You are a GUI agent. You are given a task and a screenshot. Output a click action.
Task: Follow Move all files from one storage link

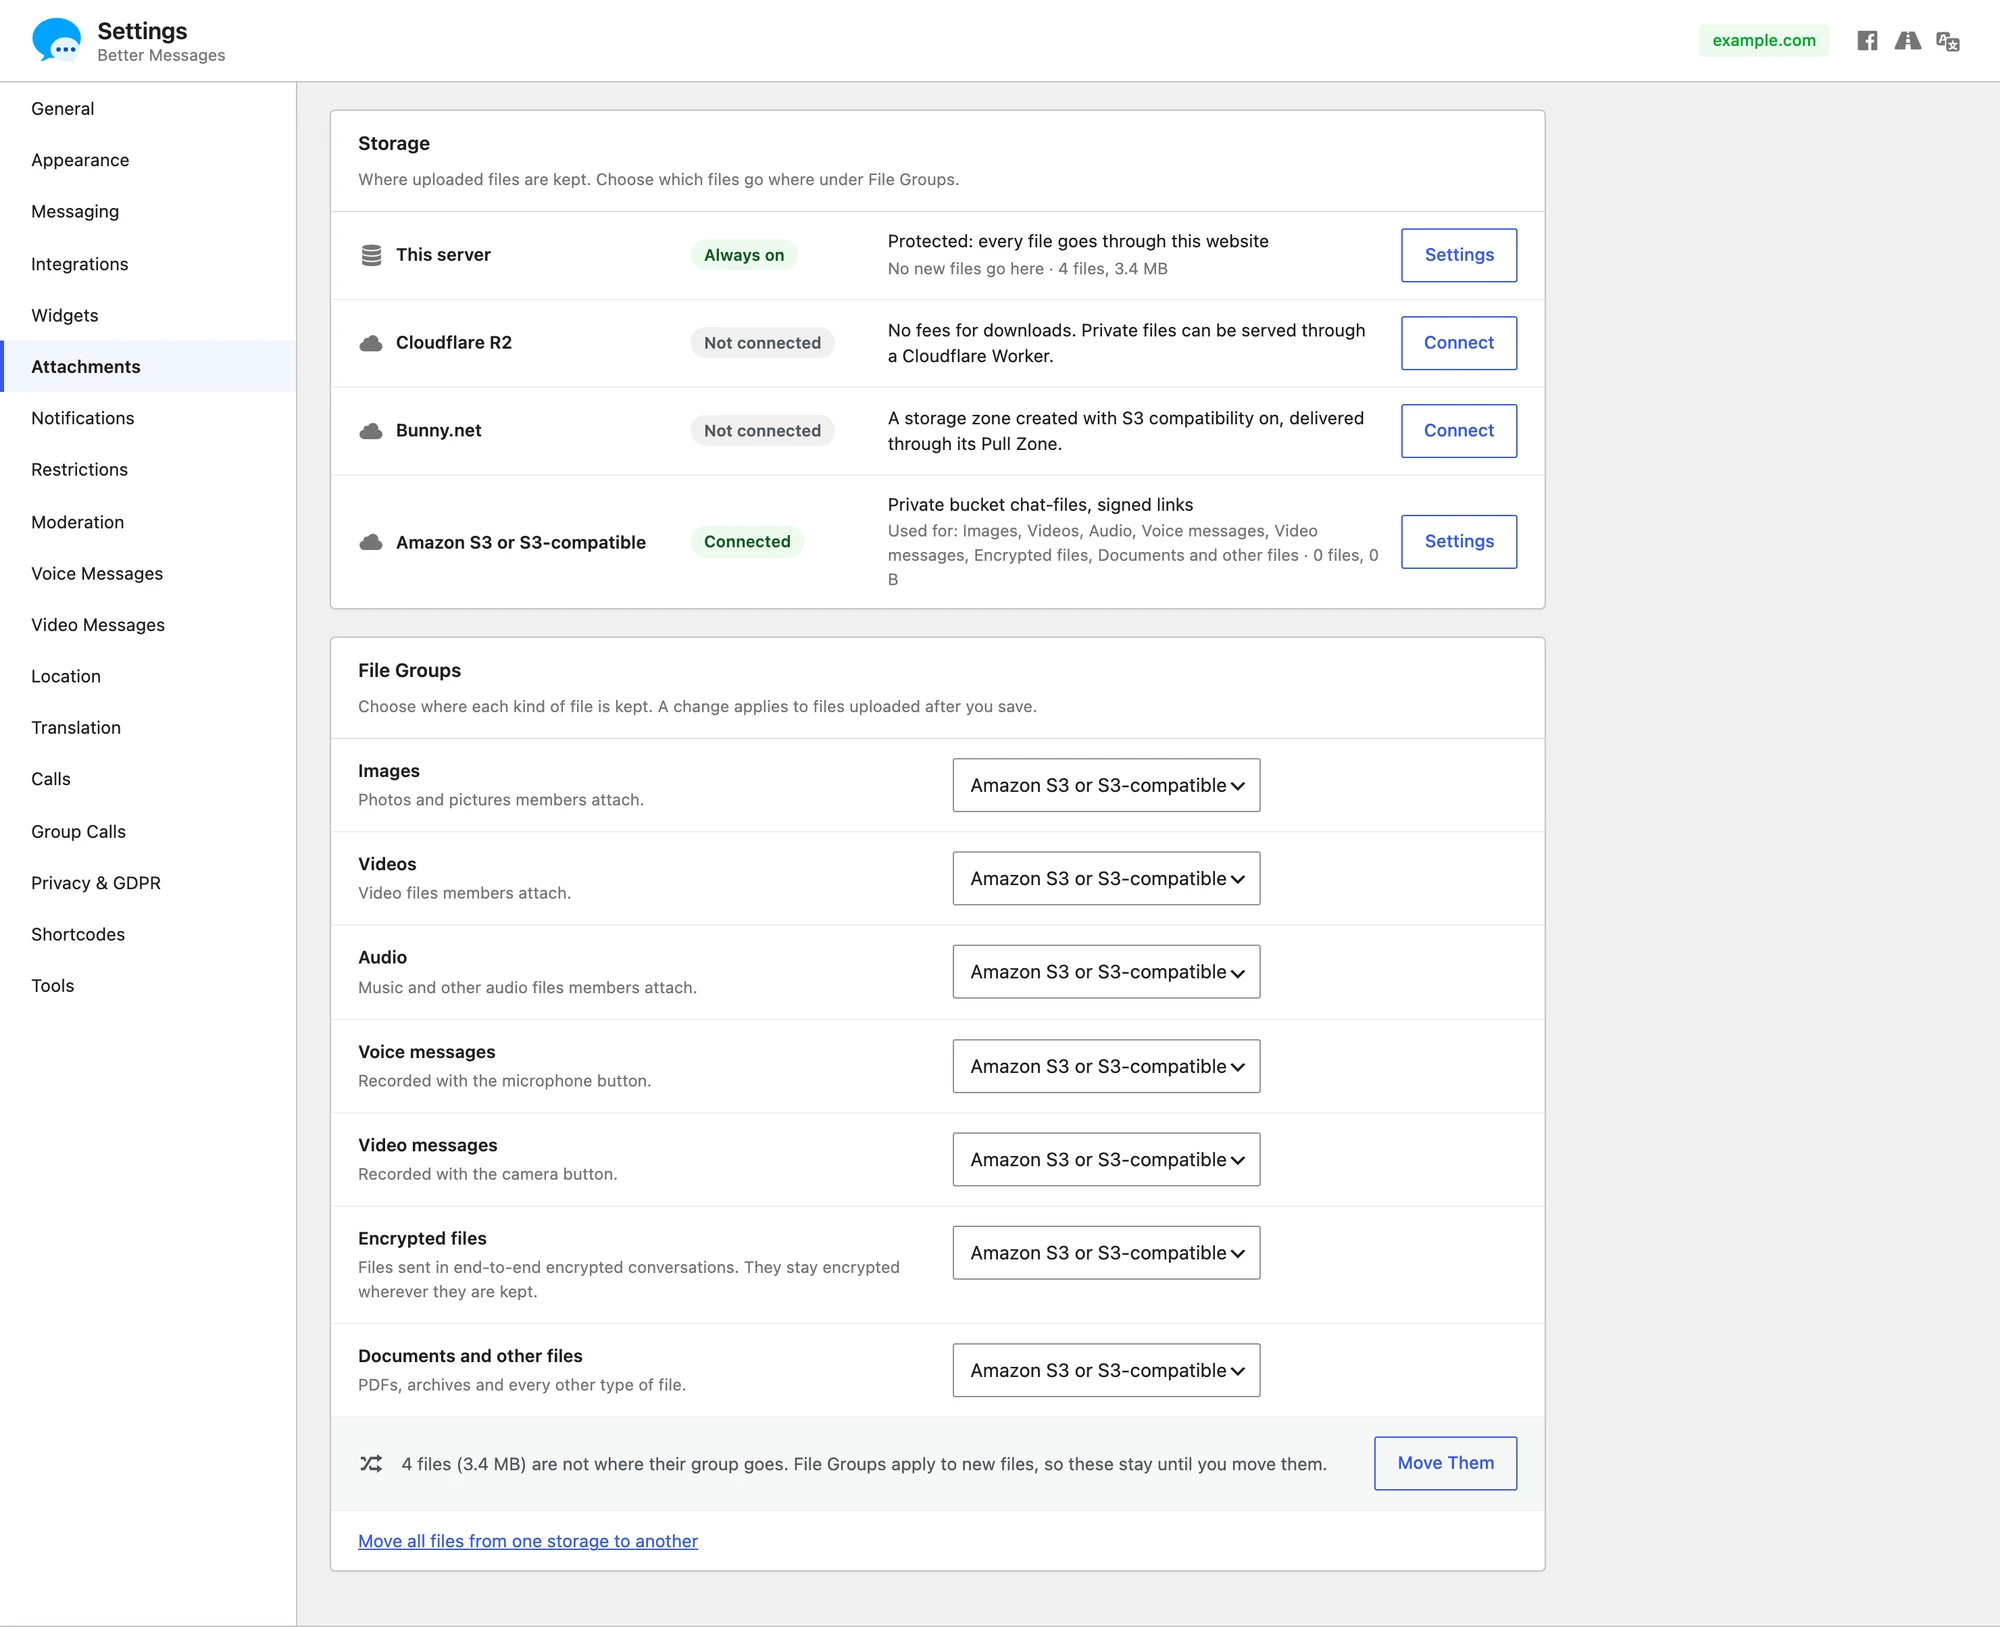[528, 1541]
